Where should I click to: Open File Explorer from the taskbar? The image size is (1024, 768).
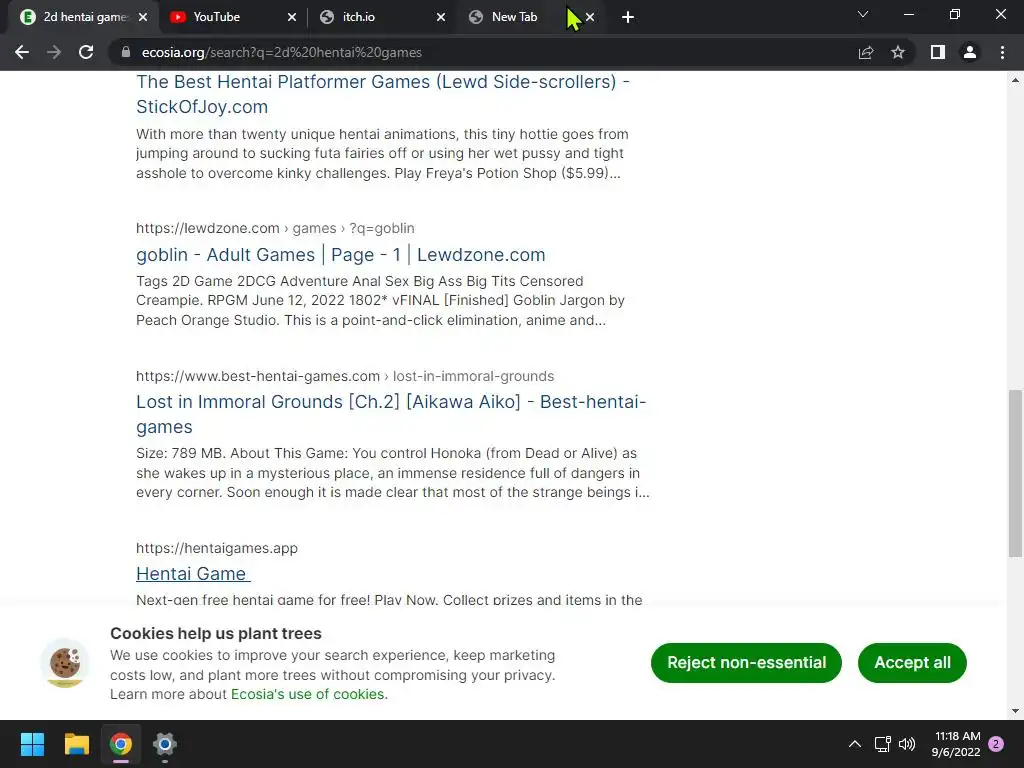coord(76,744)
